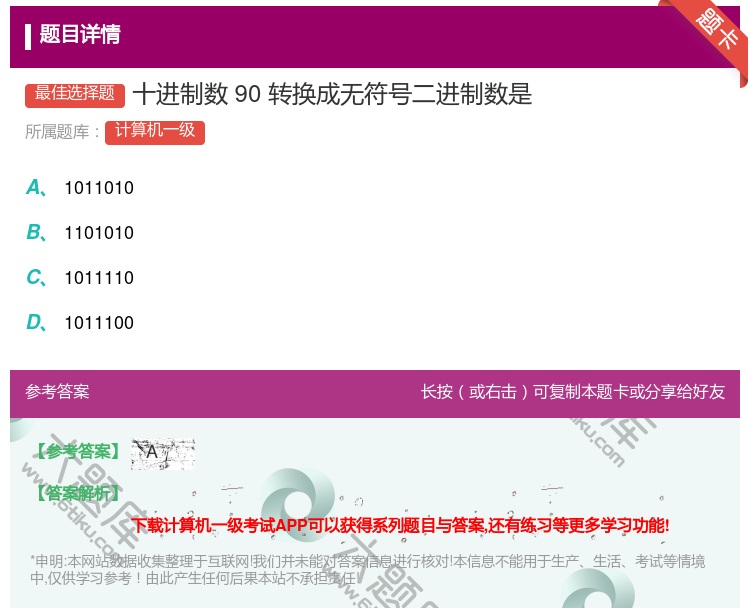This screenshot has height=608, width=750.
Task: Click the 申明 disclaimer paragraph
Action: (367, 570)
